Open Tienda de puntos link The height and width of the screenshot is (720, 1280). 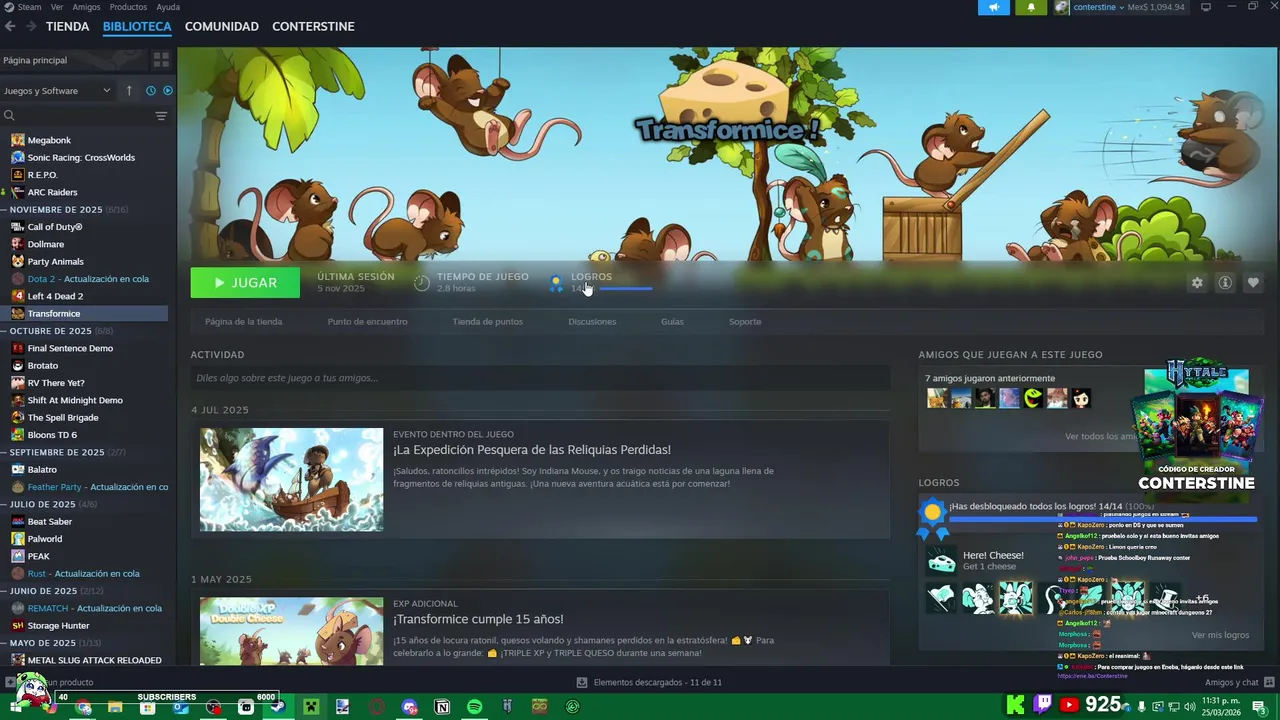pos(487,322)
